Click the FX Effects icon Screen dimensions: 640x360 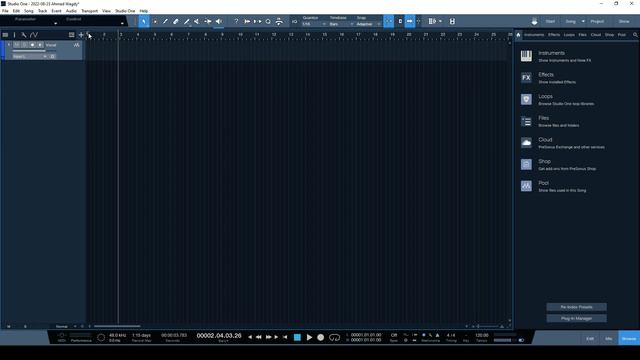tap(526, 78)
